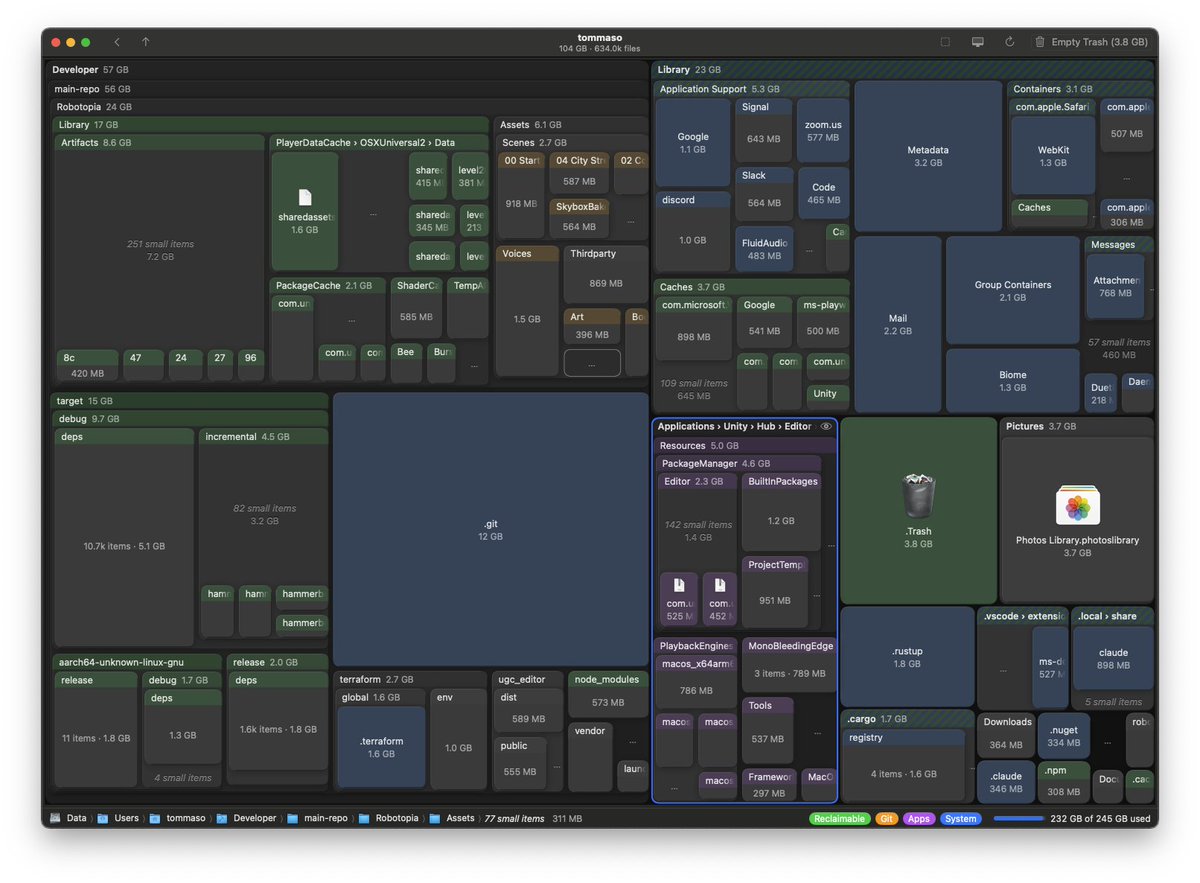Toggle the Apps legend filter
This screenshot has width=1200, height=883.
[x=919, y=818]
